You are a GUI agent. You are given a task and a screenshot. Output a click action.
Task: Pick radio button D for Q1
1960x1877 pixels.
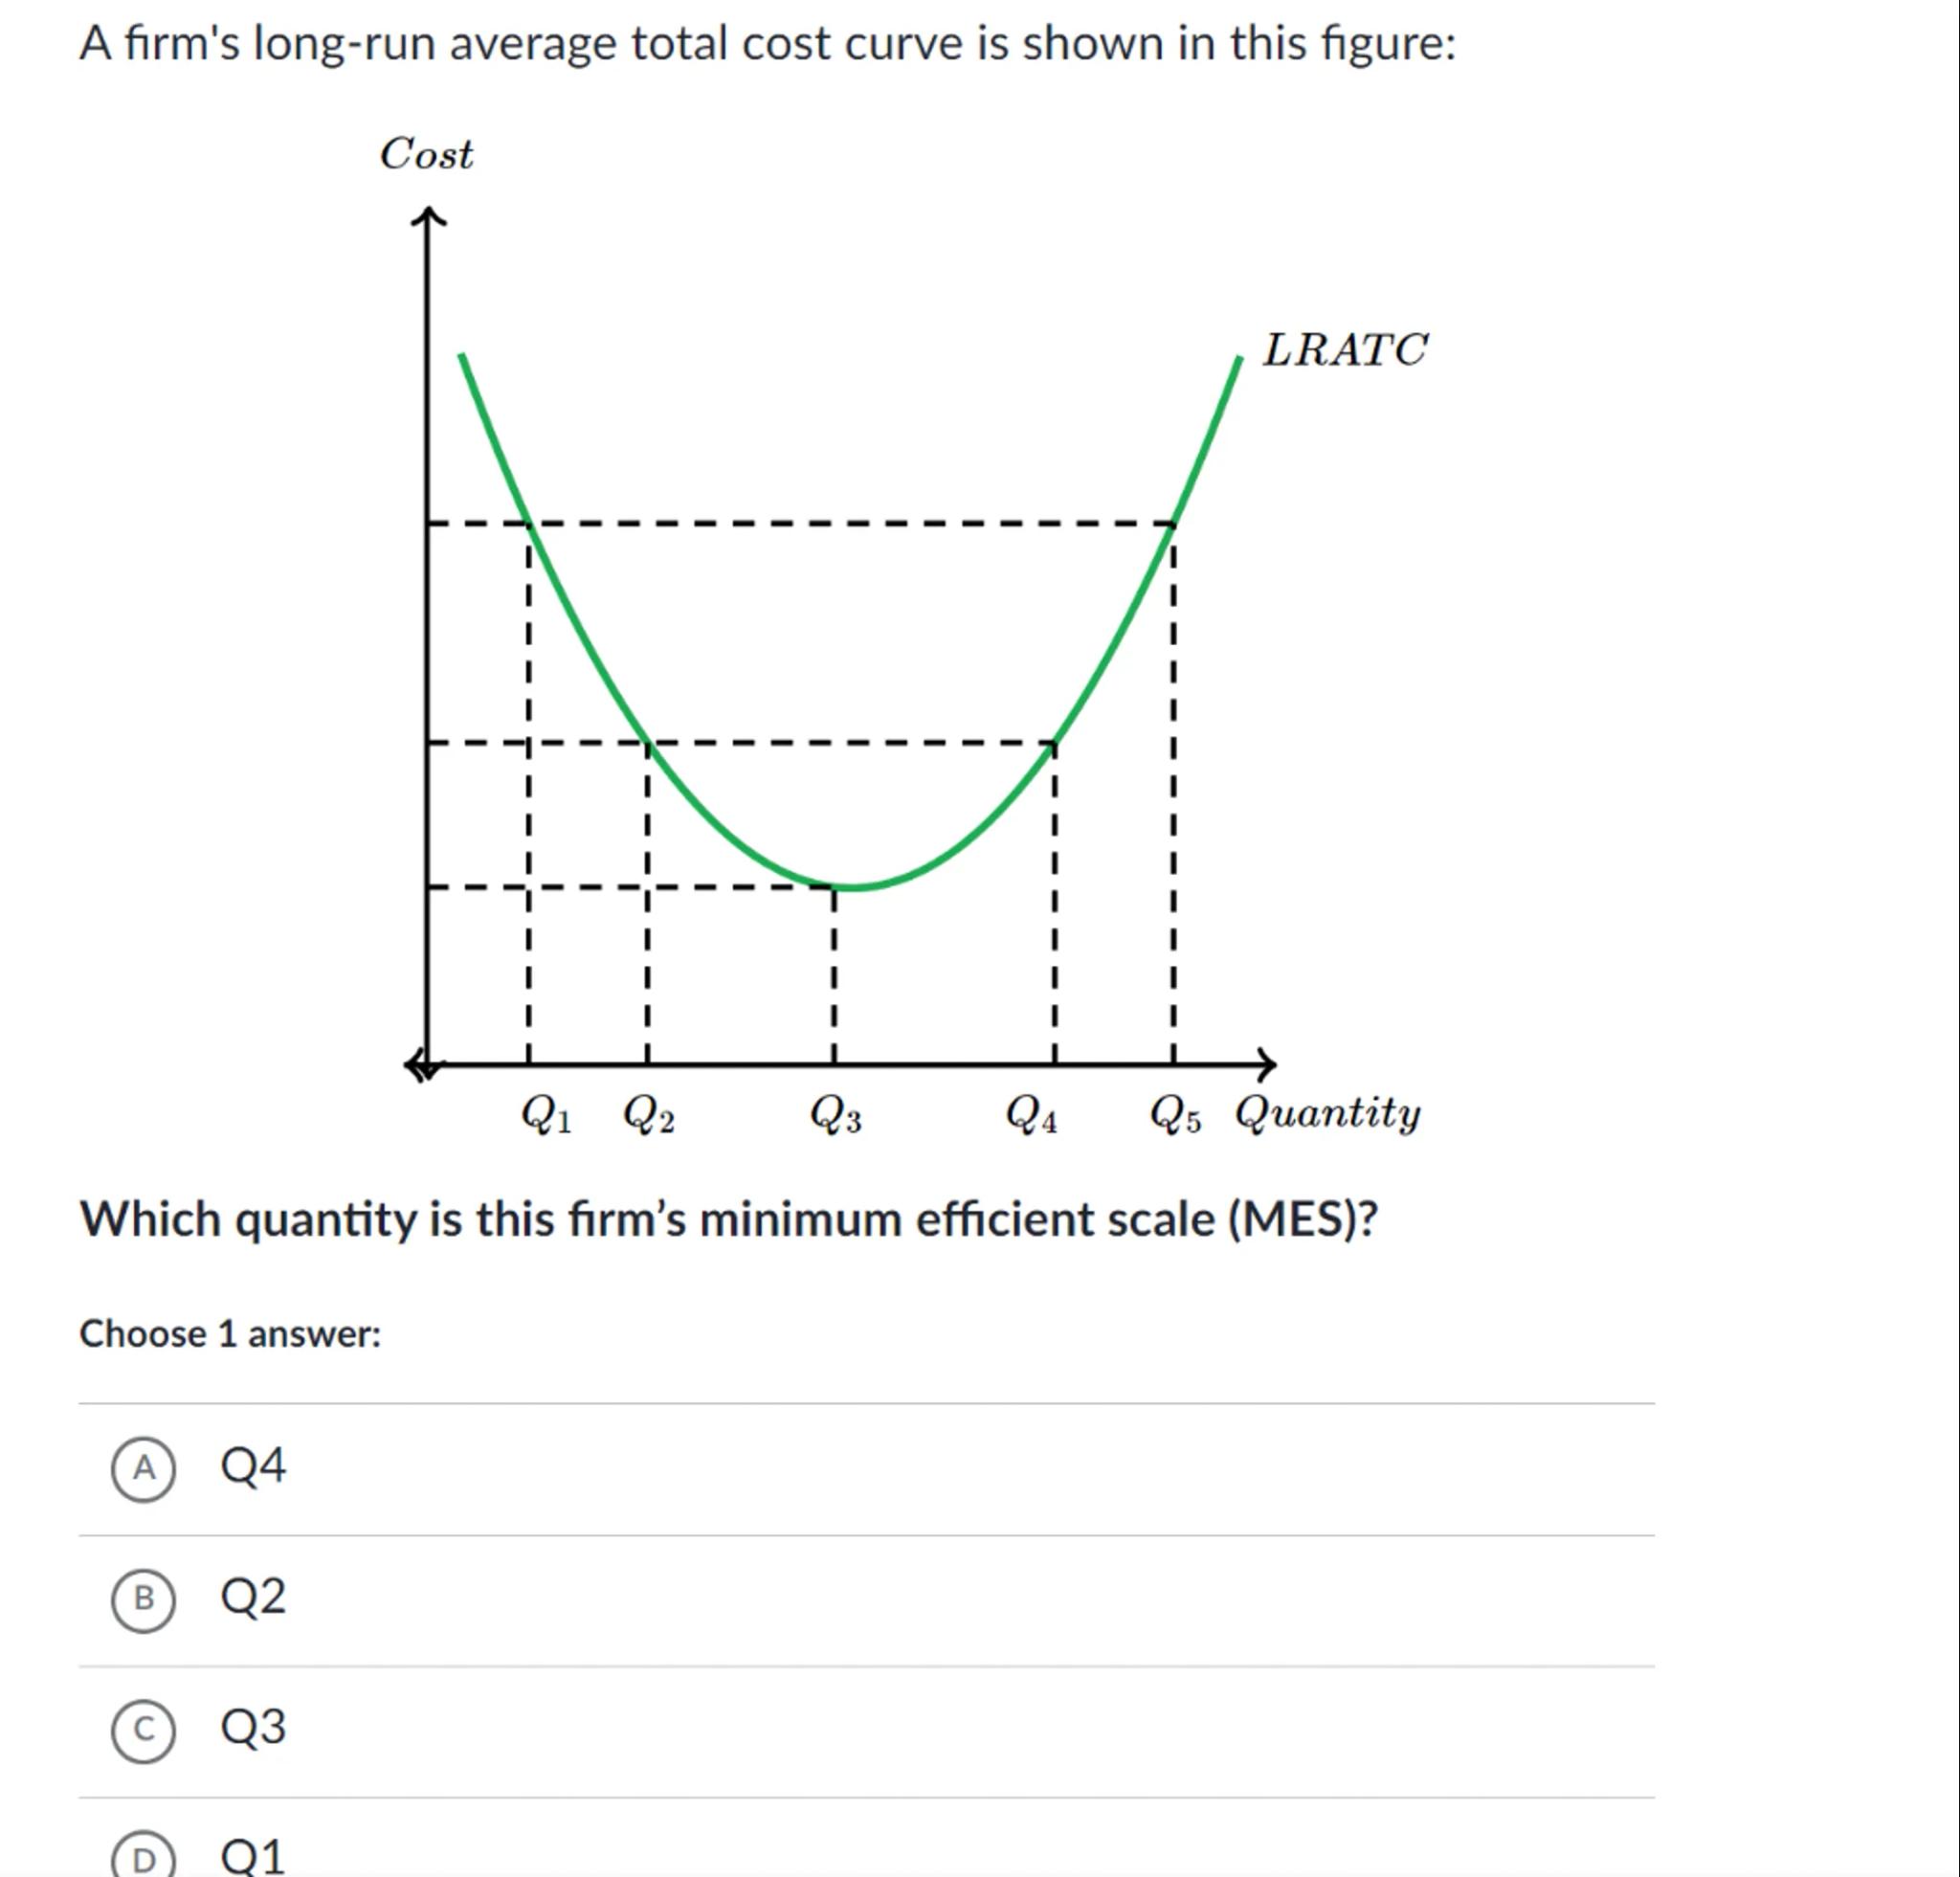pos(144,1858)
